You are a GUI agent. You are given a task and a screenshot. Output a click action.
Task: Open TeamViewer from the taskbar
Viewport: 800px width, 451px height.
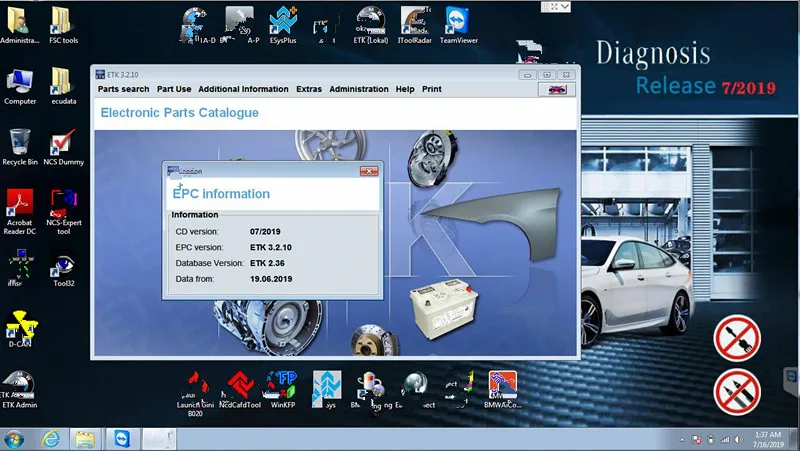(x=122, y=439)
